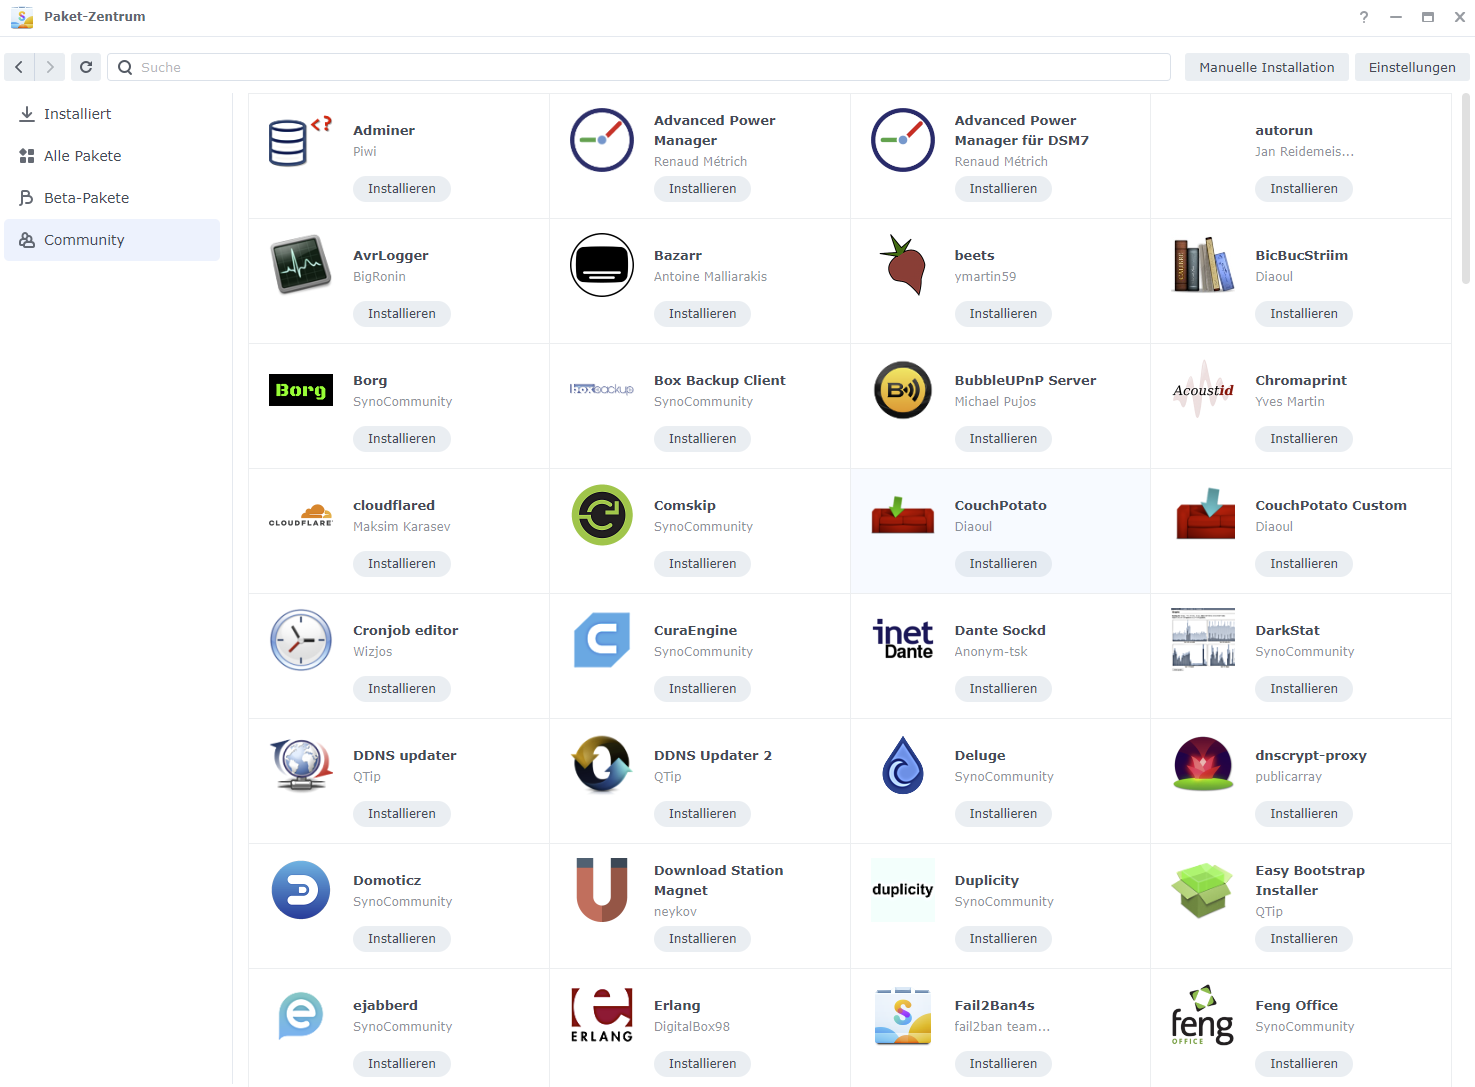
Task: Open the cloudflared Cloudflare icon
Action: 301,515
